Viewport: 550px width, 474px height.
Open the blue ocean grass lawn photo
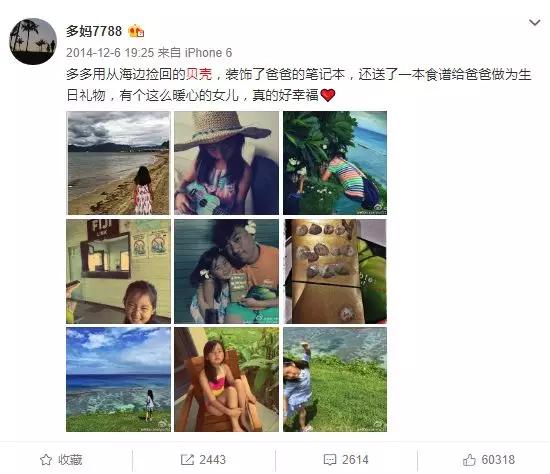pyautogui.click(x=118, y=380)
